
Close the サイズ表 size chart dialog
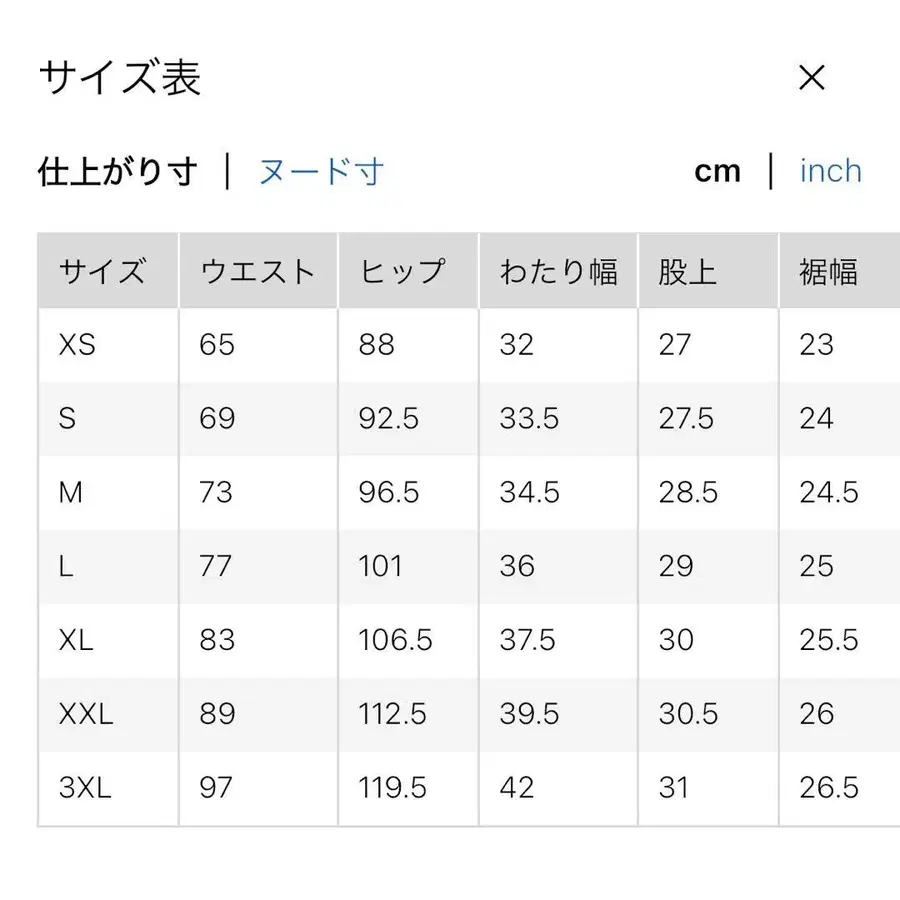coord(813,77)
